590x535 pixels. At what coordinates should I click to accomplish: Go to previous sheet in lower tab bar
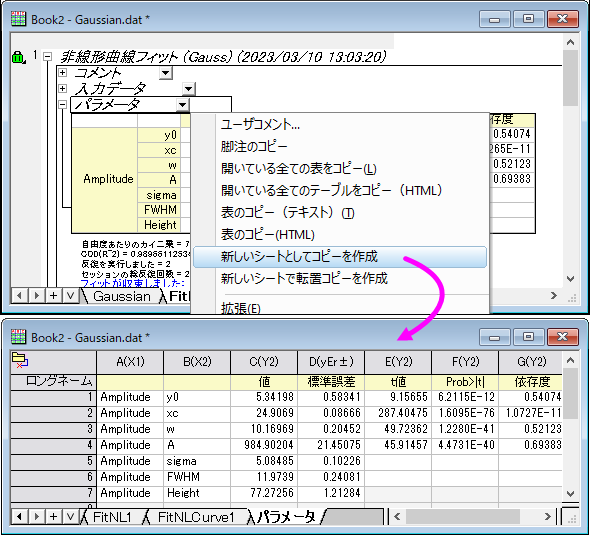click(19, 517)
